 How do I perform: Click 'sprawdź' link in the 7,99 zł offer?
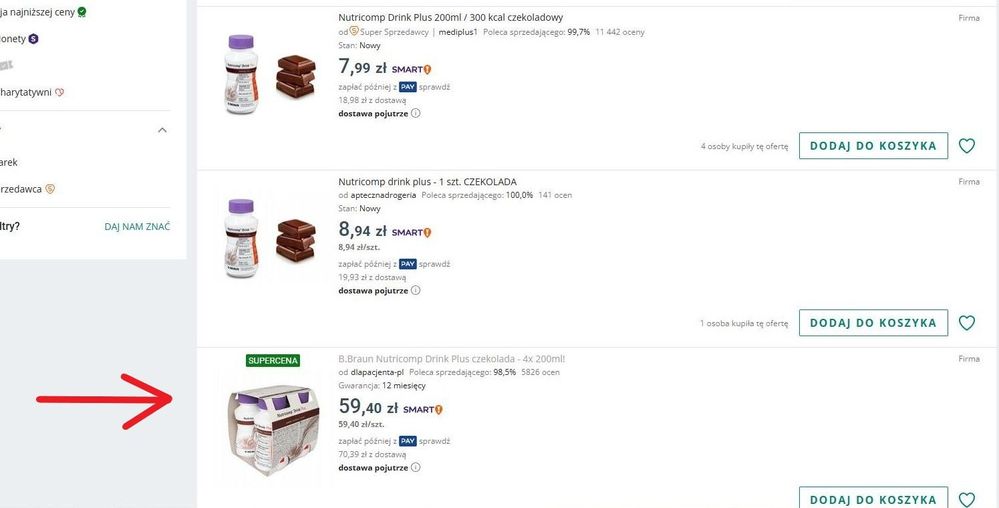435,87
